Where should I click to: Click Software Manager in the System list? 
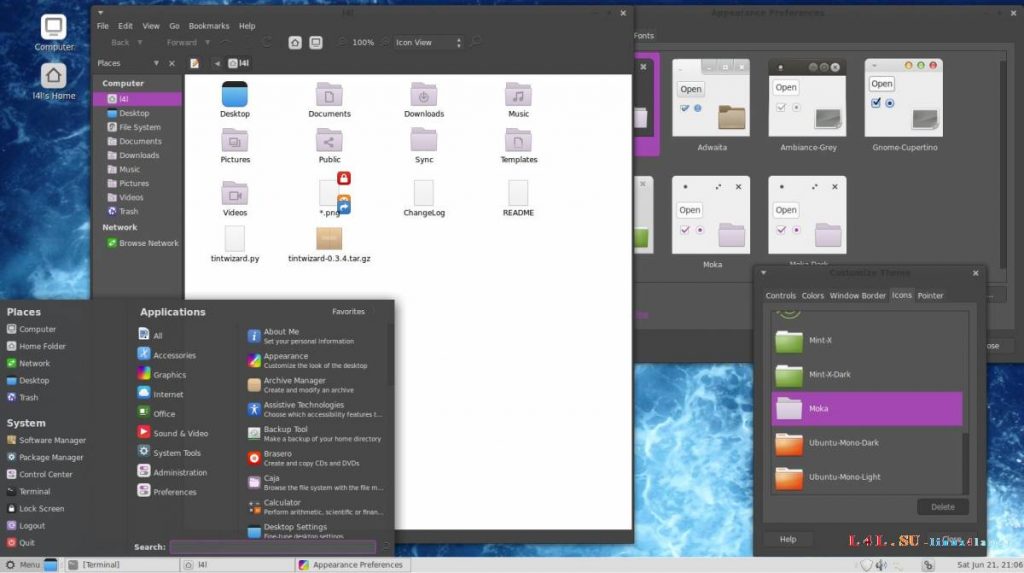point(46,440)
